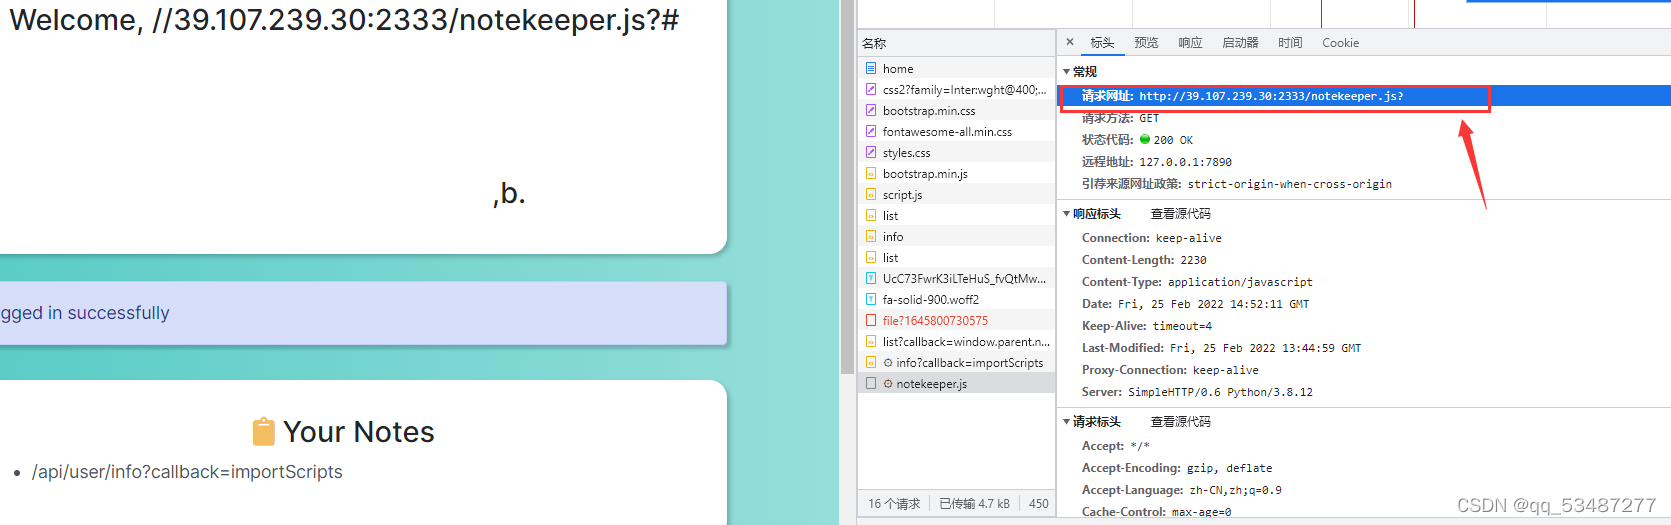Click the fa-solid-900.woff2 font icon

[871, 299]
